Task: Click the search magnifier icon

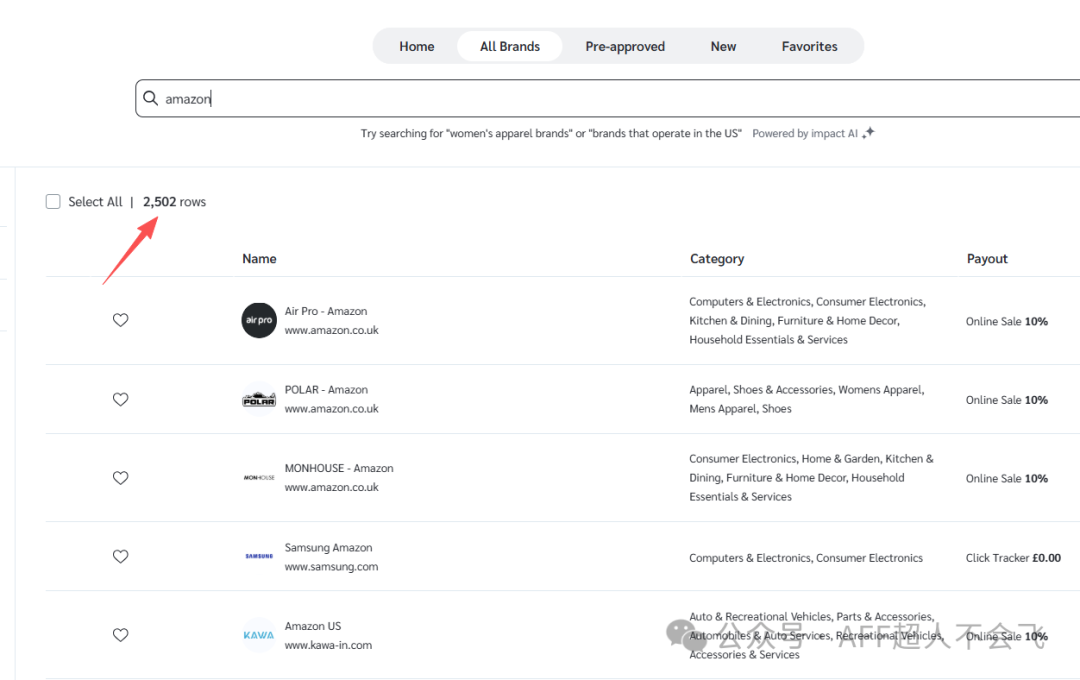Action: 150,98
